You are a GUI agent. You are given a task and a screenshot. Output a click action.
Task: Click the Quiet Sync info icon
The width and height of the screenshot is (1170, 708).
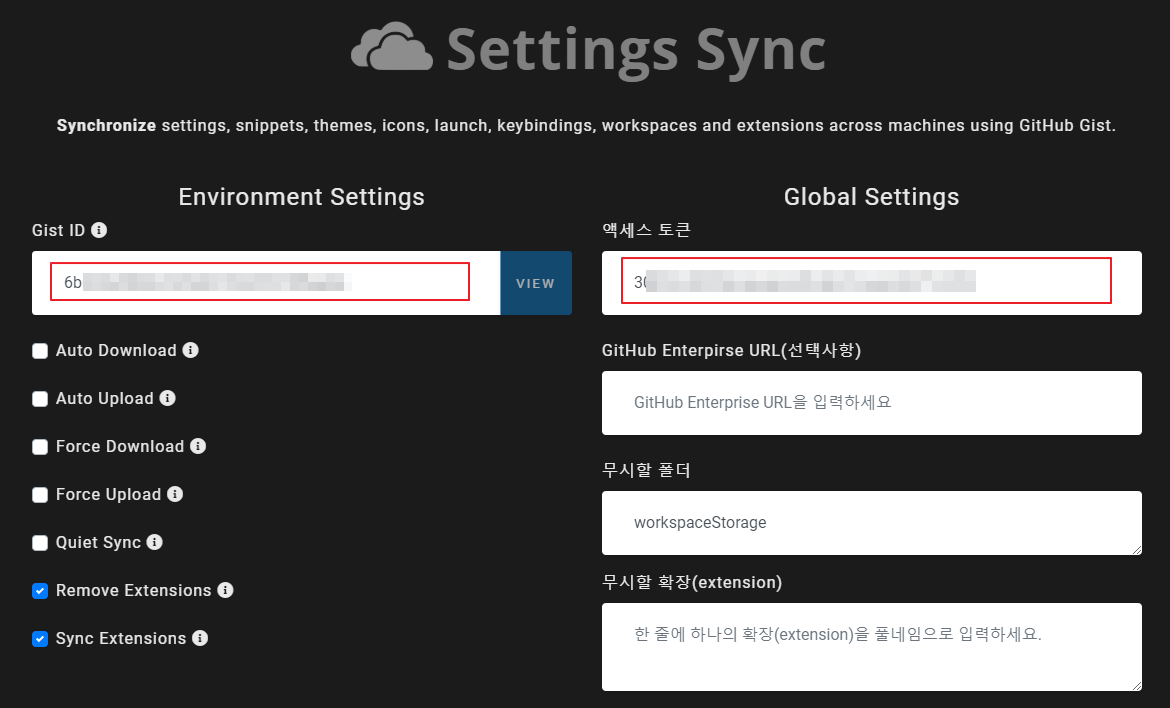coord(154,542)
